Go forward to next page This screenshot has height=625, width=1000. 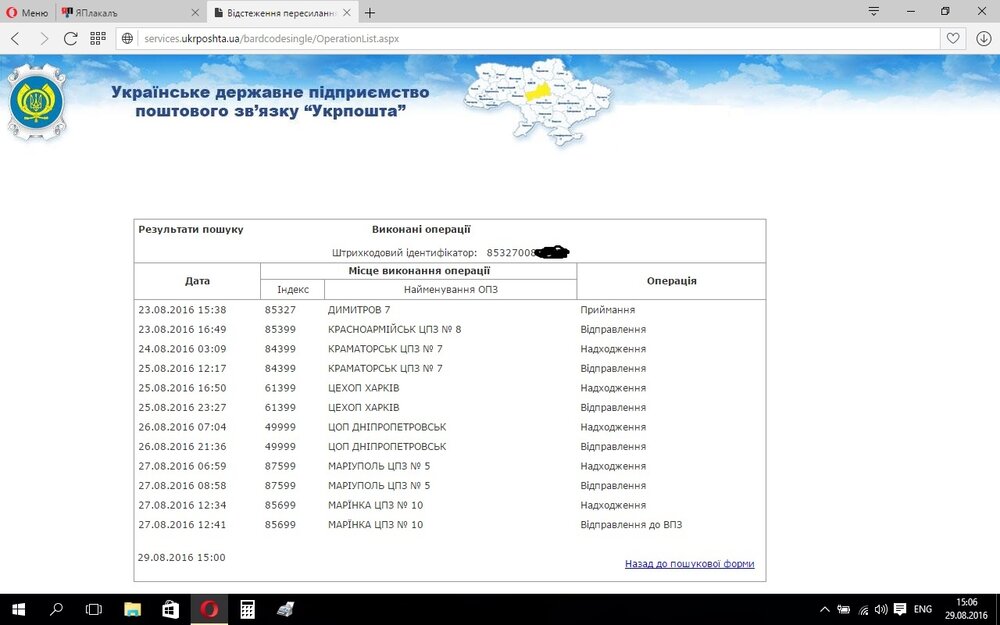(43, 38)
